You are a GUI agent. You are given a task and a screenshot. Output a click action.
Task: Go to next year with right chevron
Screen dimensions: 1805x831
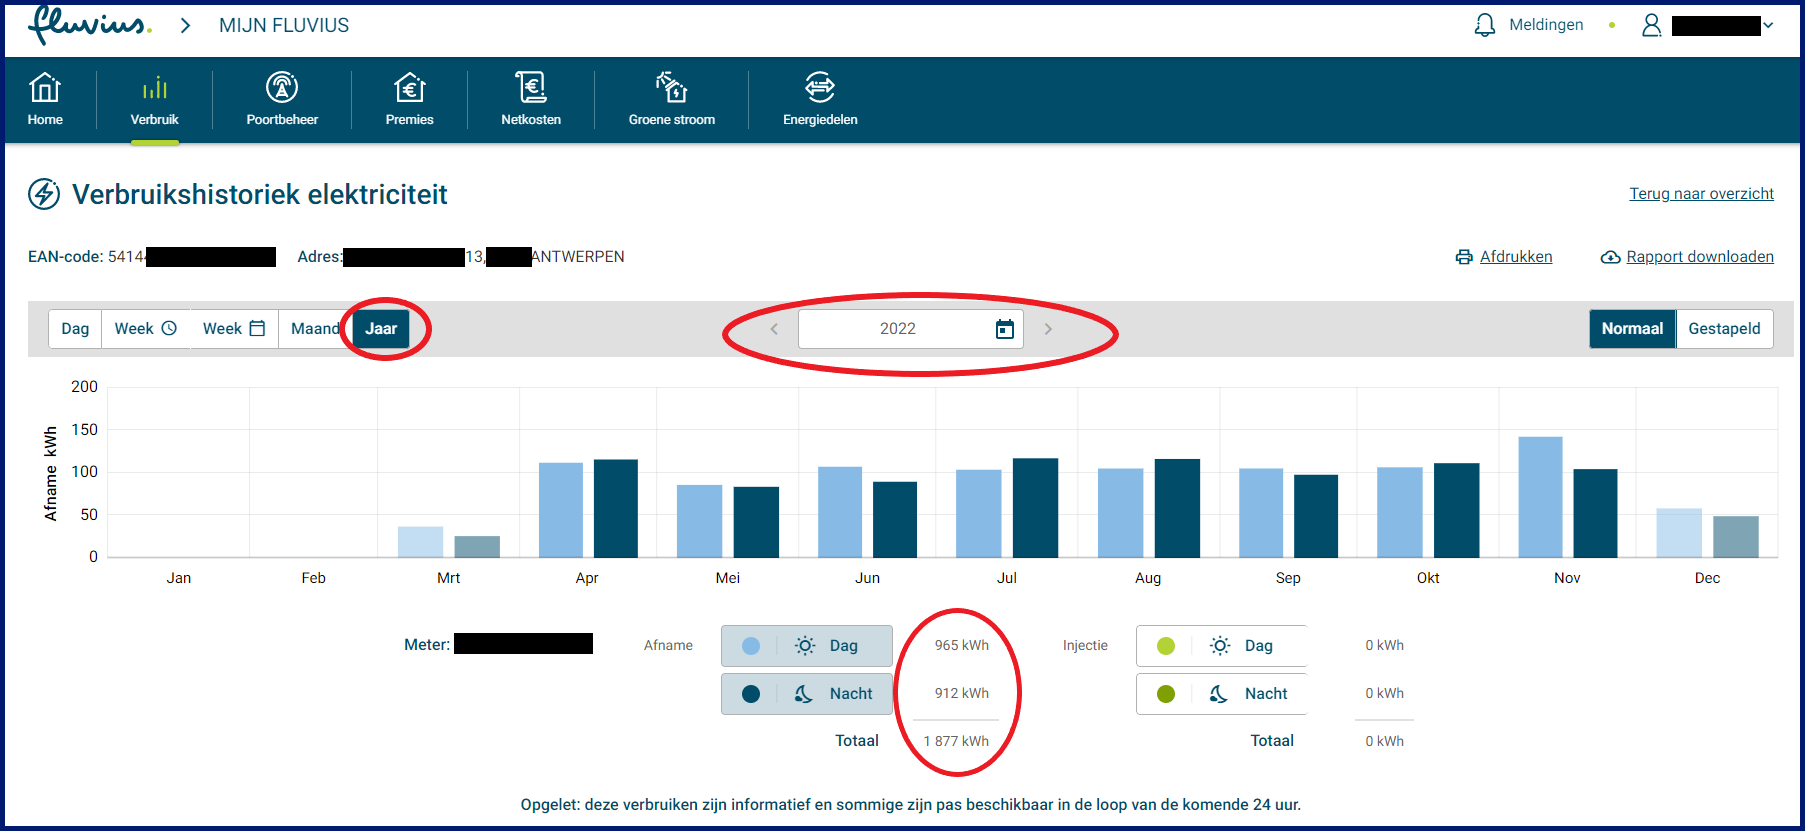point(1048,329)
